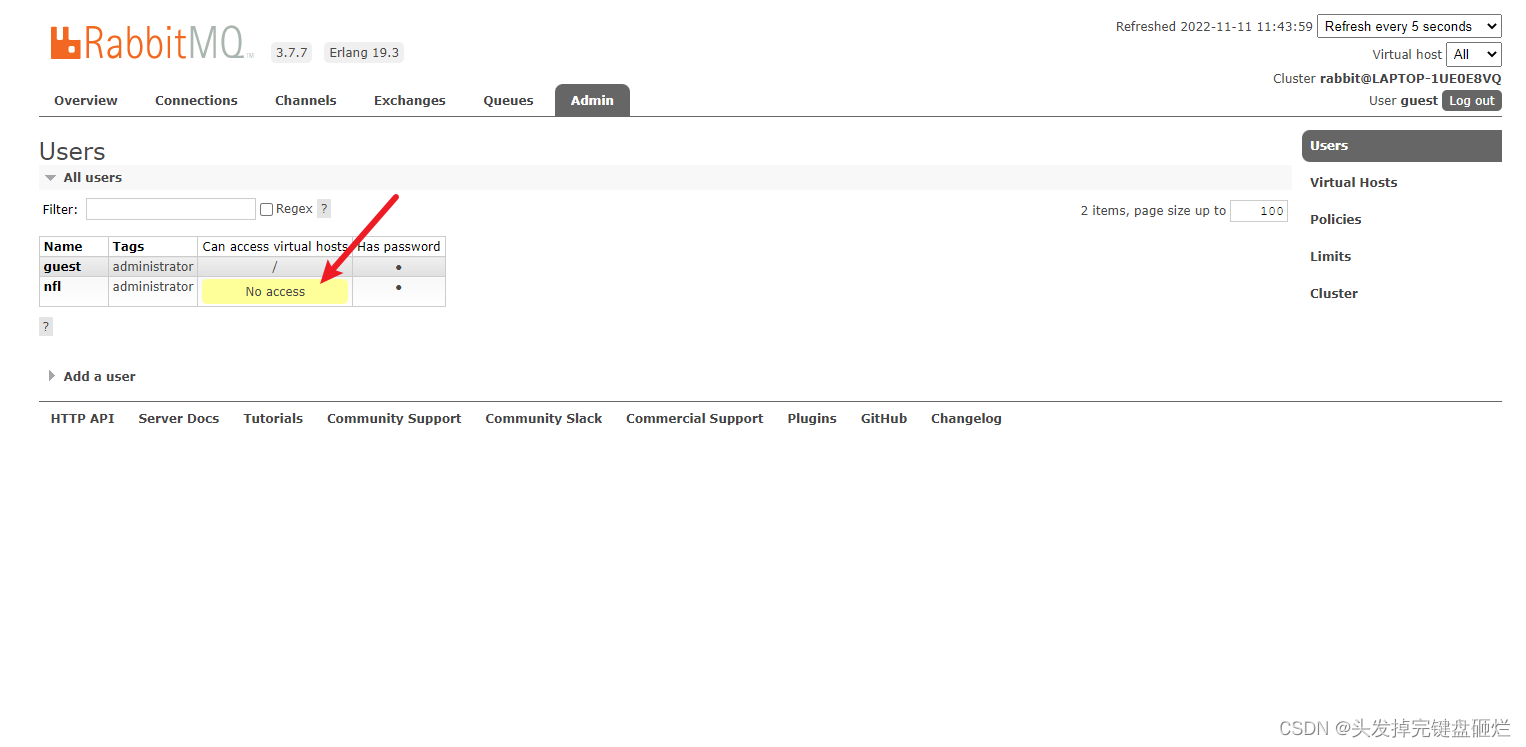Open the Commercial Support link
This screenshot has height=747, width=1526.
tap(695, 418)
